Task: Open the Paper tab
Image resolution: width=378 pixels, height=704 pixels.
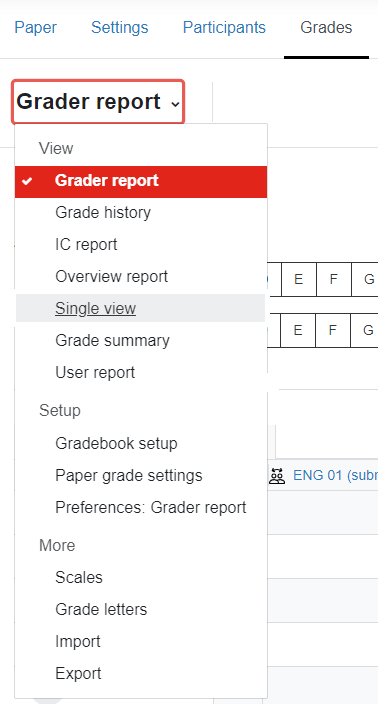Action: tap(36, 28)
